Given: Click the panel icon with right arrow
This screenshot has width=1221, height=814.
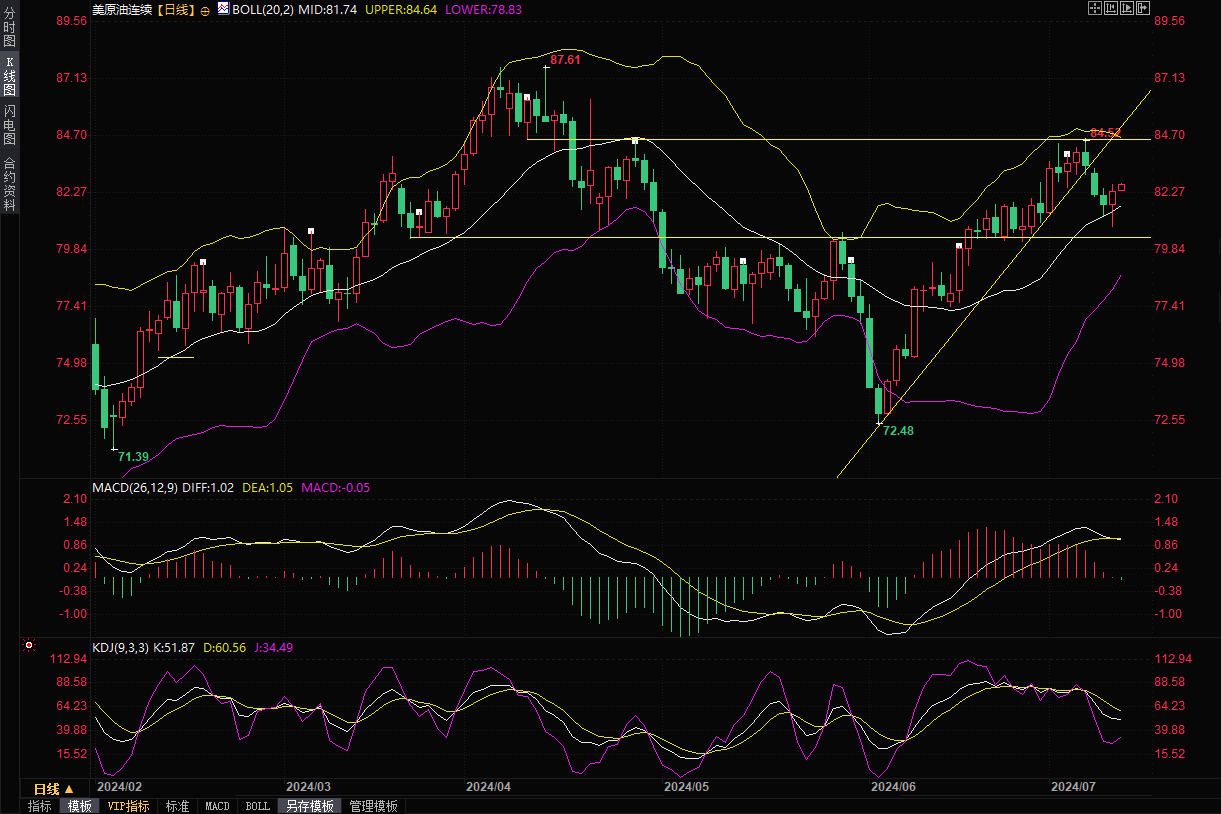Looking at the screenshot, I should 1142,9.
